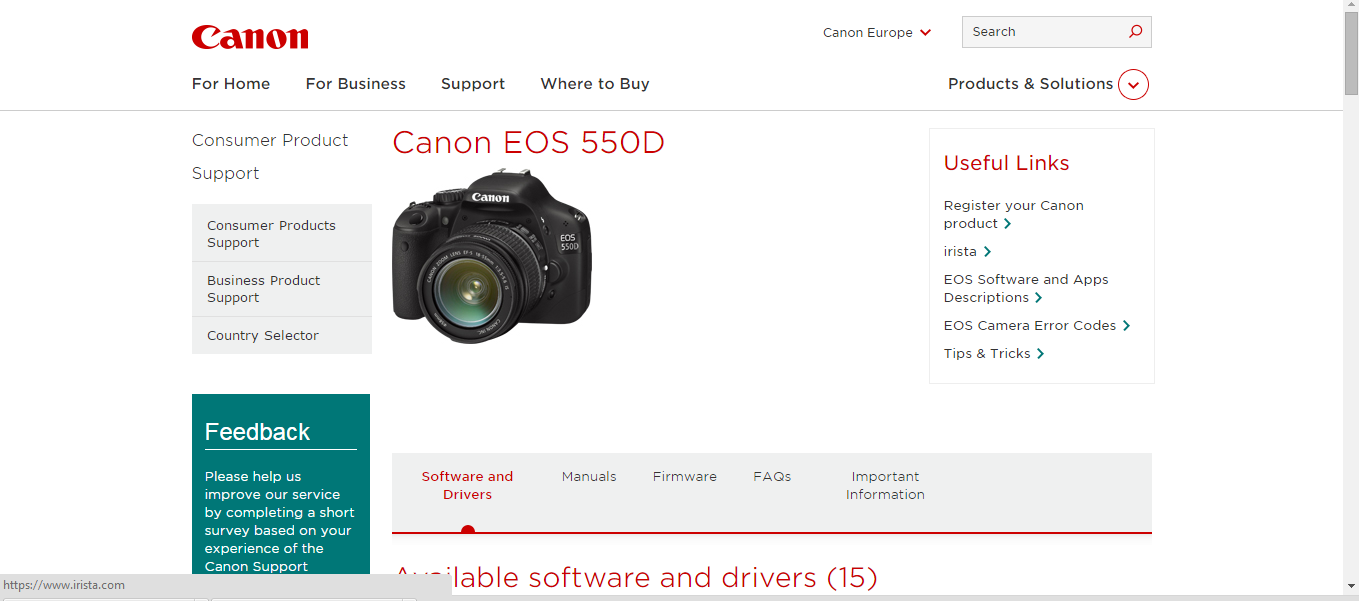Click the Canon EOS 550D page title
Image resolution: width=1359 pixels, height=601 pixels.
pyautogui.click(x=528, y=143)
